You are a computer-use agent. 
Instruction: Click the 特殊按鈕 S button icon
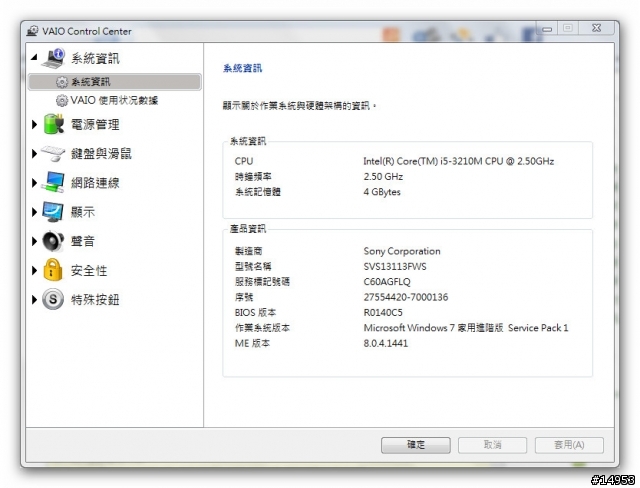click(53, 299)
